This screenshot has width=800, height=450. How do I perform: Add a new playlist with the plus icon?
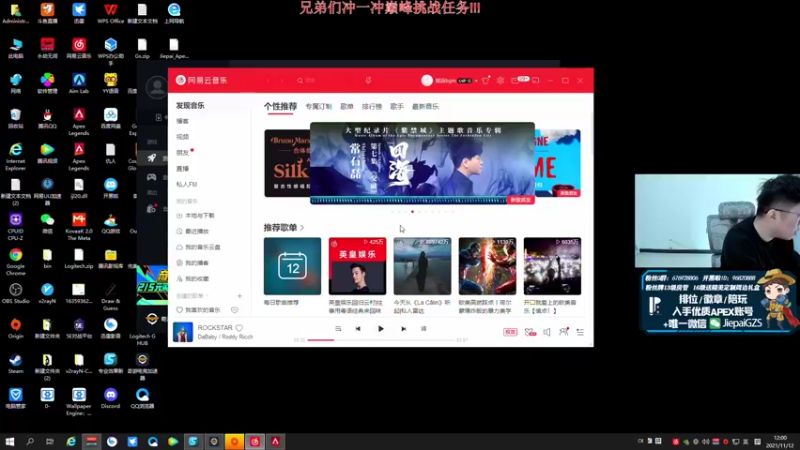239,296
